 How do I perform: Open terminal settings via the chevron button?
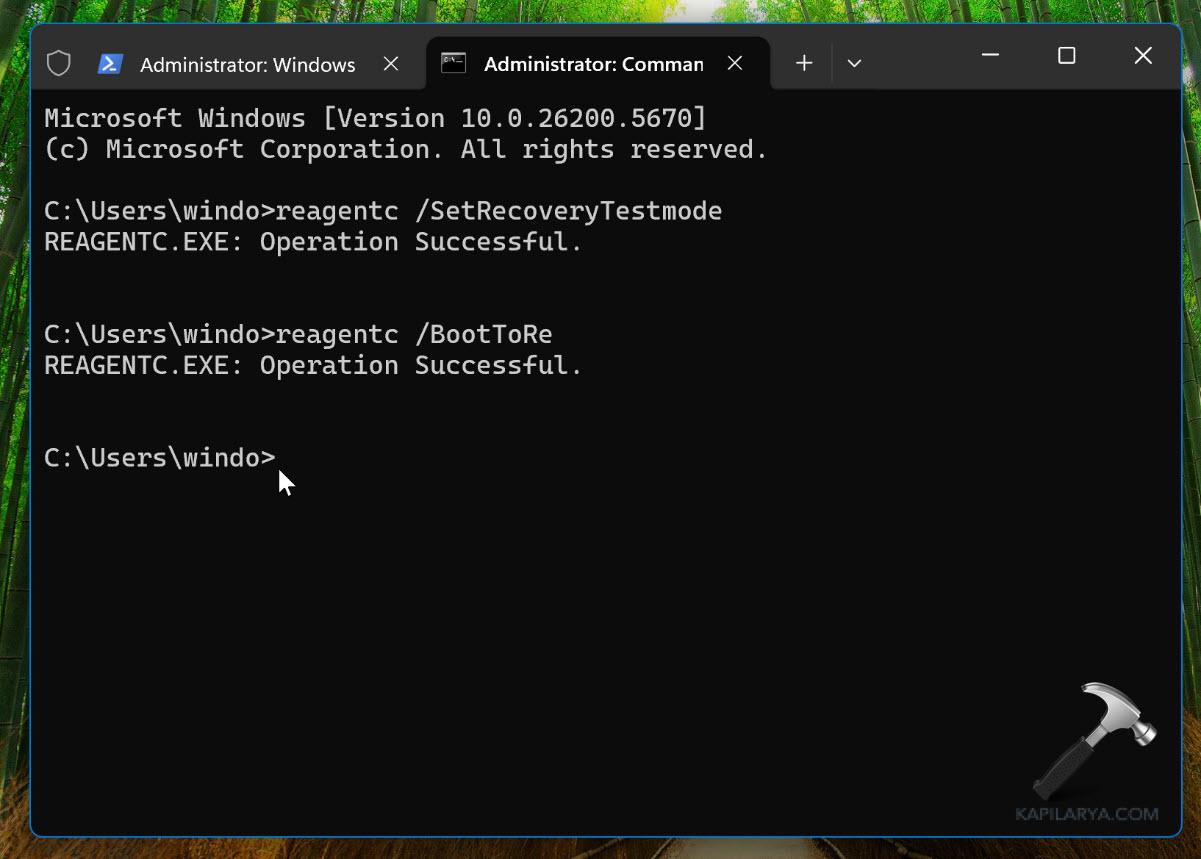[854, 62]
